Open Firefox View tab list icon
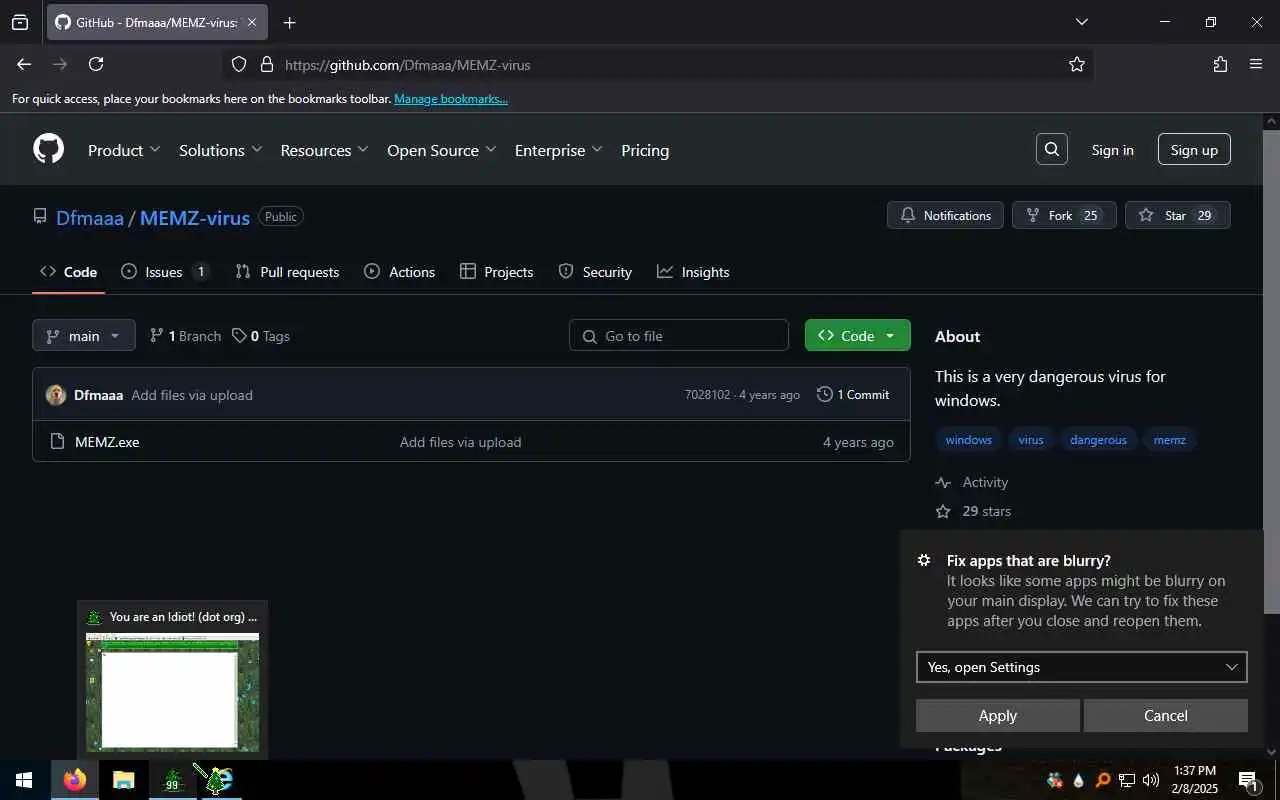Viewport: 1280px width, 800px height. [x=20, y=22]
